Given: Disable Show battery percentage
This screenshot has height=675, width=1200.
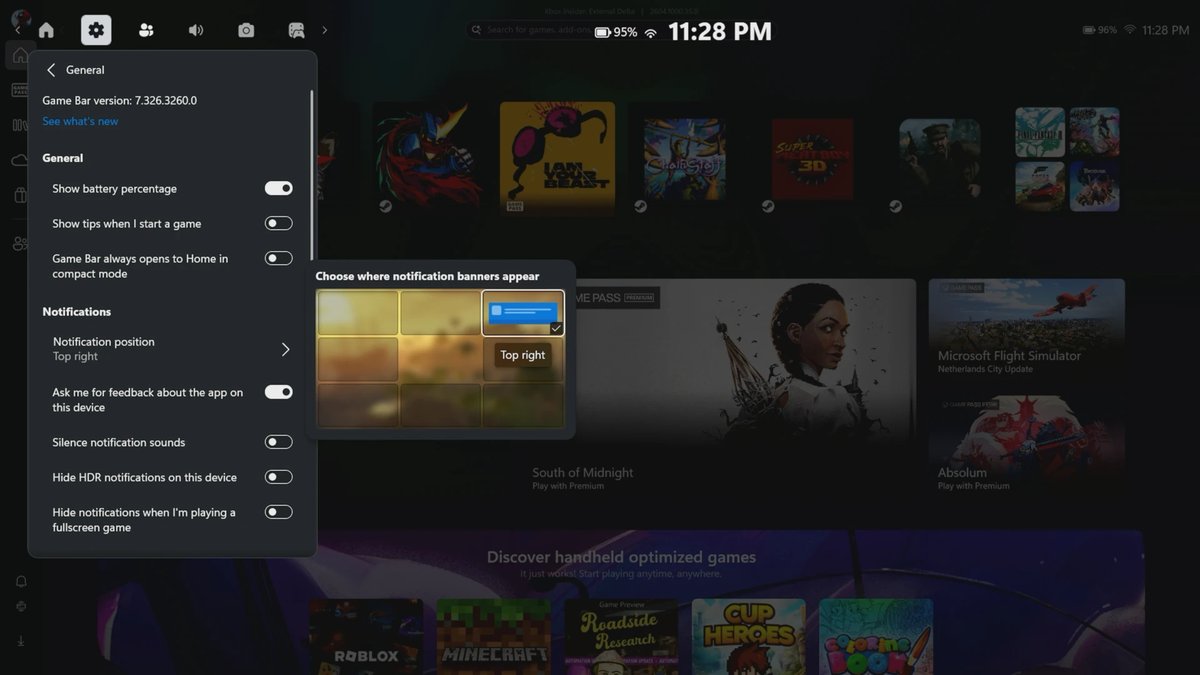Looking at the screenshot, I should click(278, 187).
